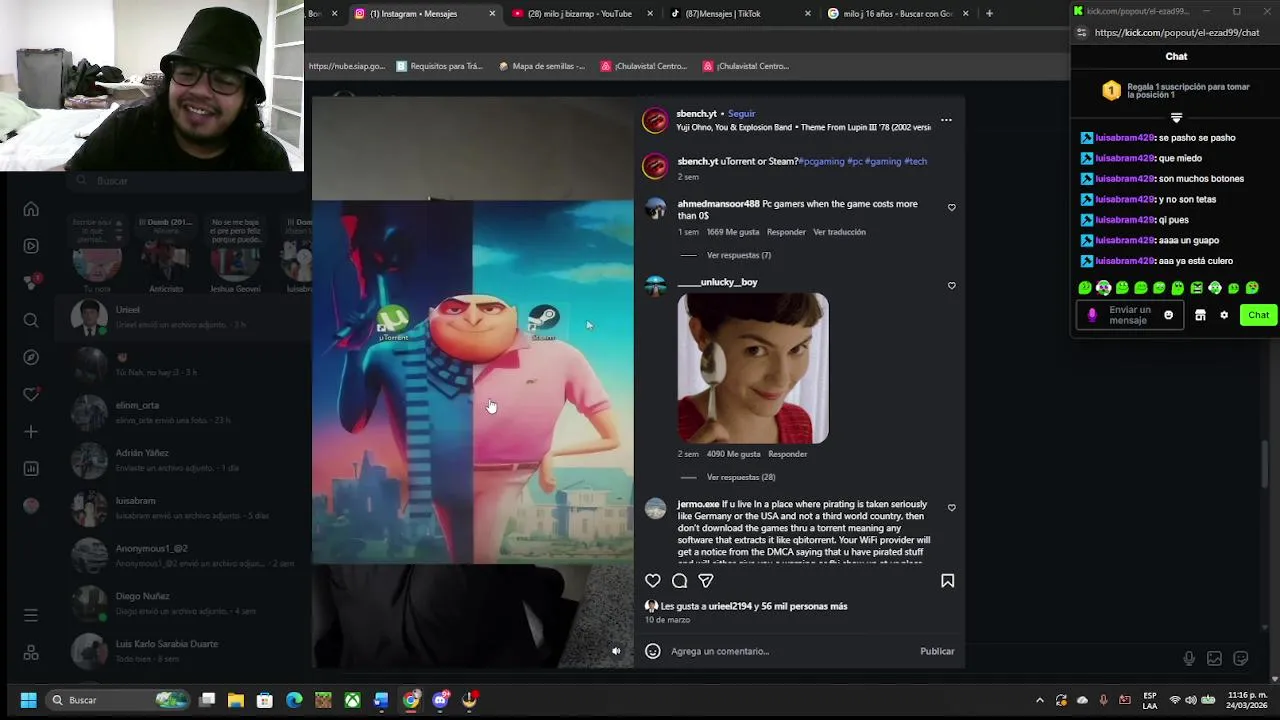The width and height of the screenshot is (1280, 720).
Task: Type field 'Enviar un mensaje' in Kick chat
Action: tap(1129, 315)
